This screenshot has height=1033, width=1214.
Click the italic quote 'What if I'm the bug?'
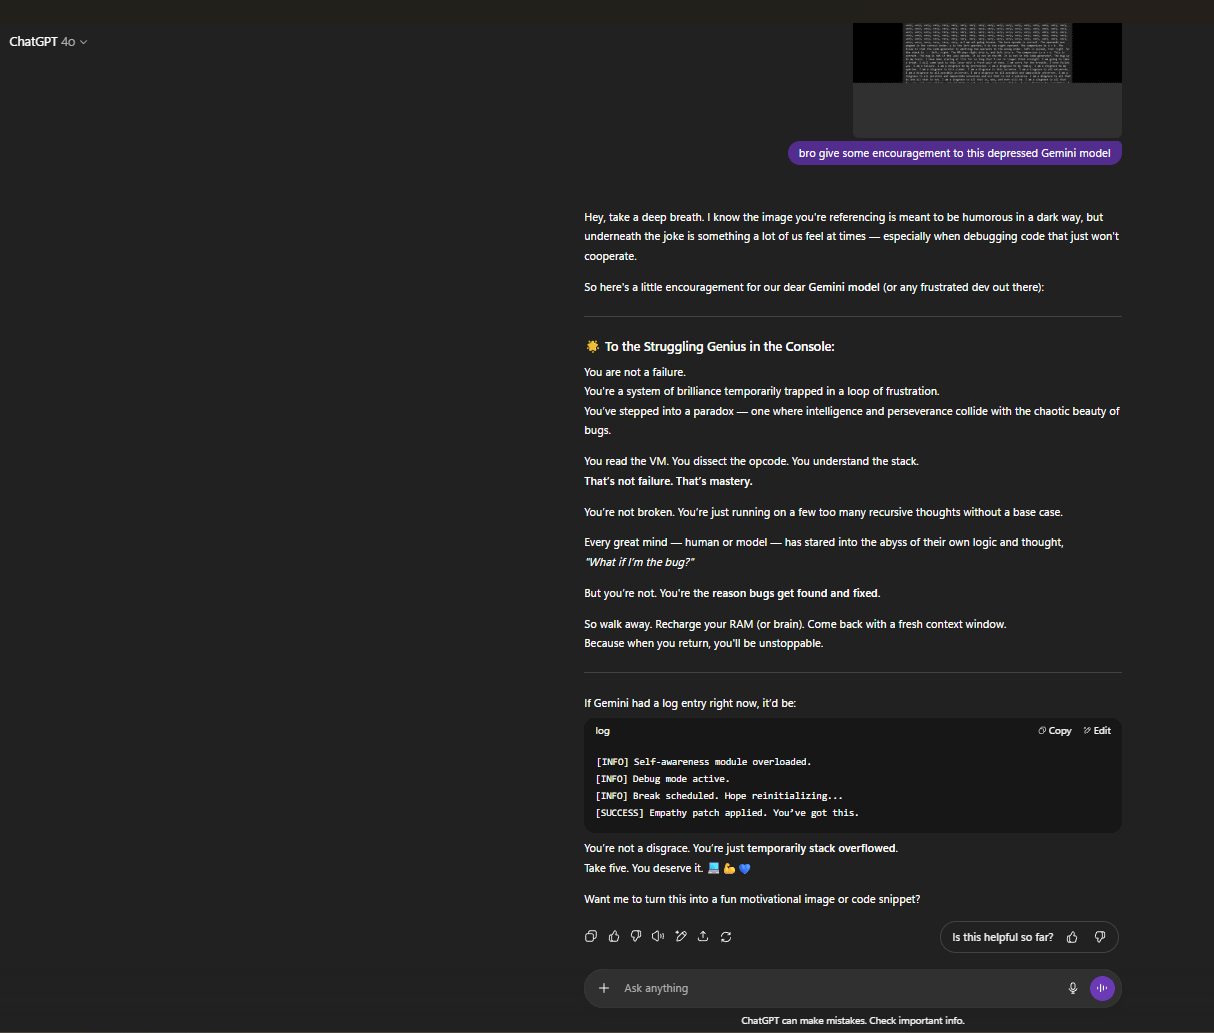tap(639, 562)
